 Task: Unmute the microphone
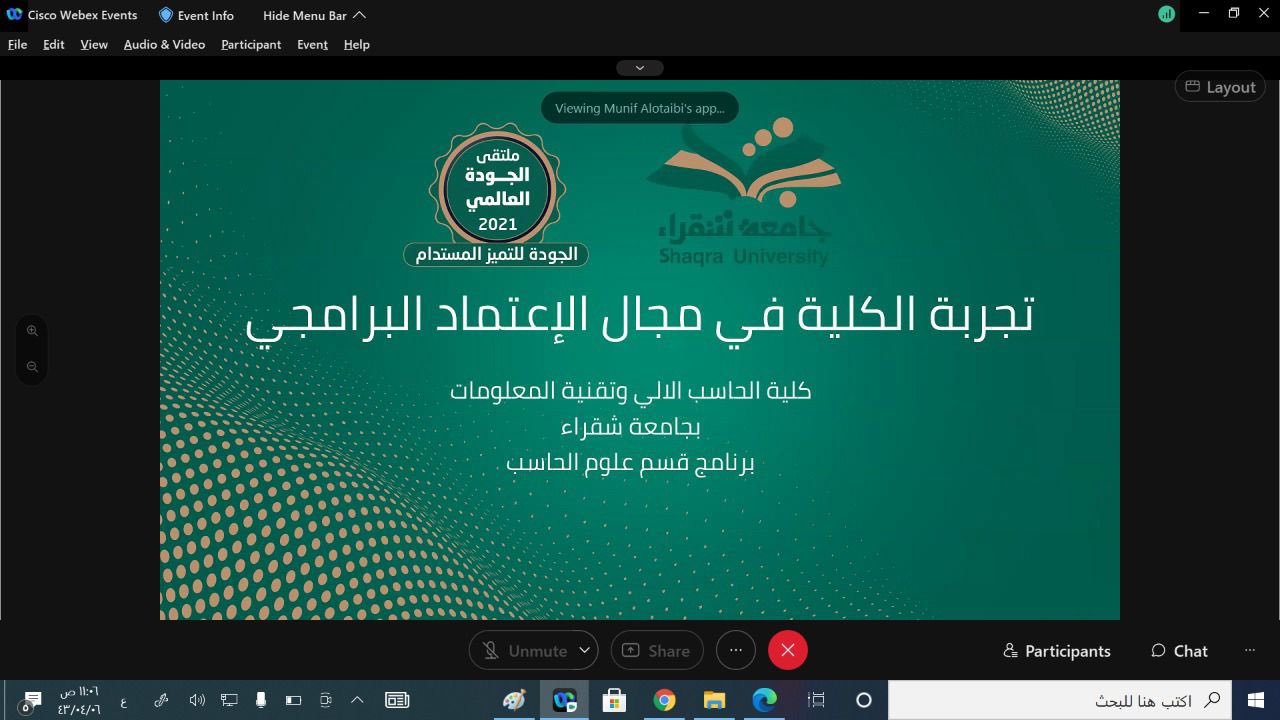point(525,651)
